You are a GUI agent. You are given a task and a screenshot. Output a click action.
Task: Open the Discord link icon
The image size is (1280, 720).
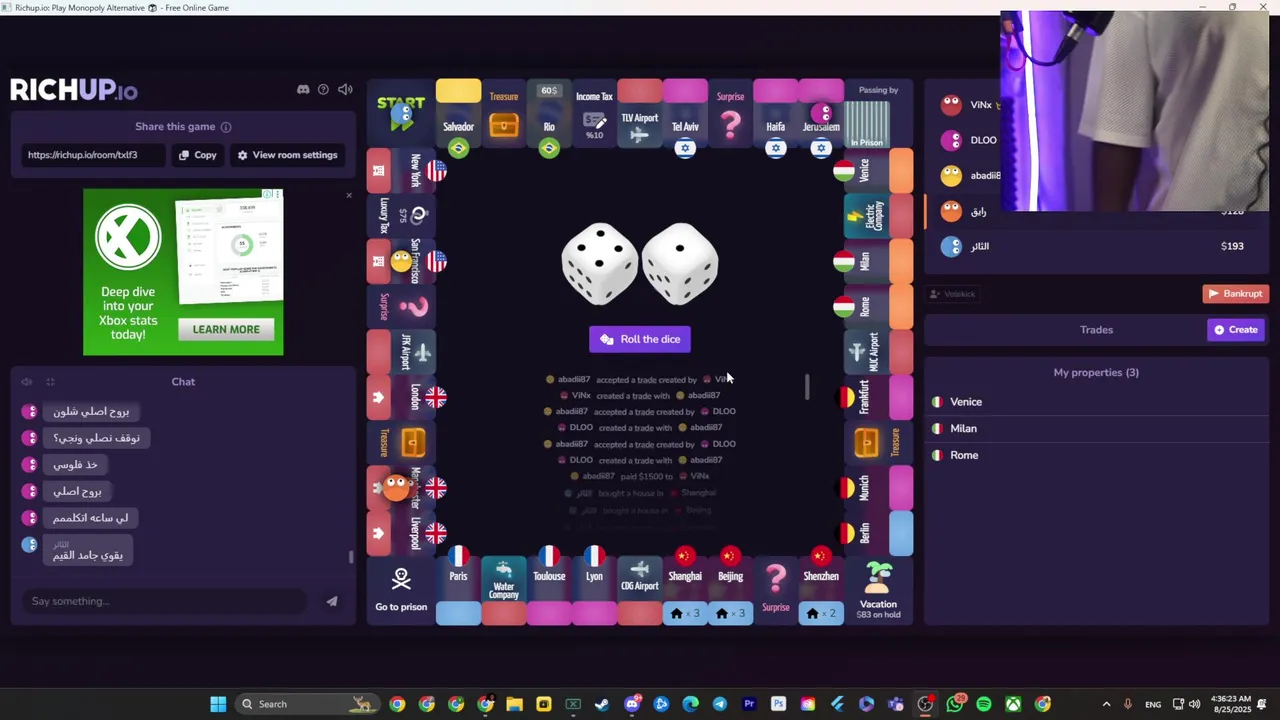coord(303,89)
